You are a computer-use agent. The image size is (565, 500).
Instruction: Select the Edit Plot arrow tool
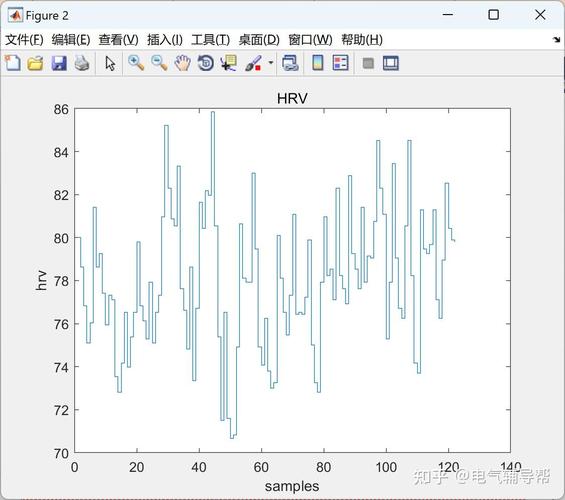coord(110,63)
